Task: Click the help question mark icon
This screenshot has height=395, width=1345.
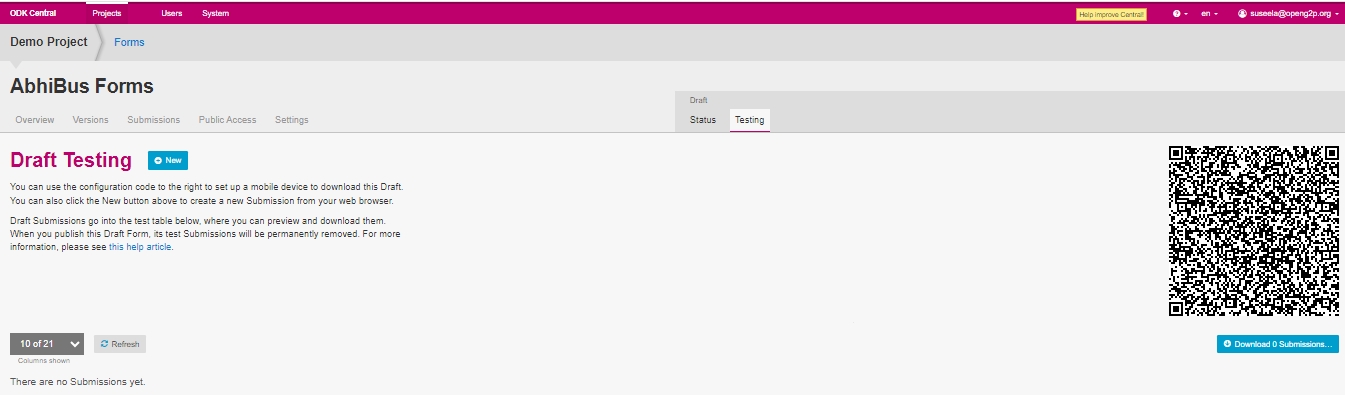Action: click(x=1176, y=14)
